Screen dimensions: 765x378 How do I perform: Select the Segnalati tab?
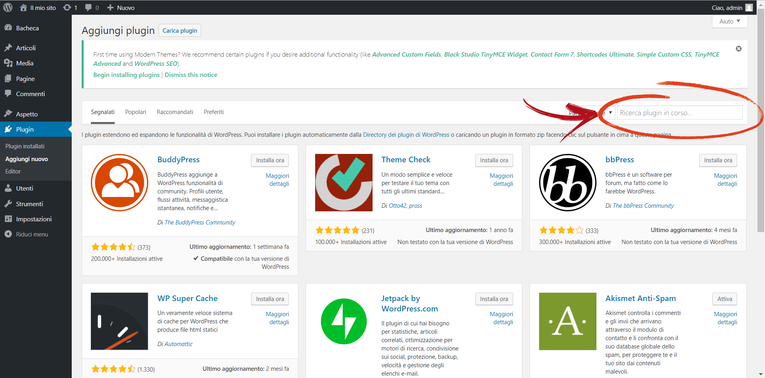[102, 112]
